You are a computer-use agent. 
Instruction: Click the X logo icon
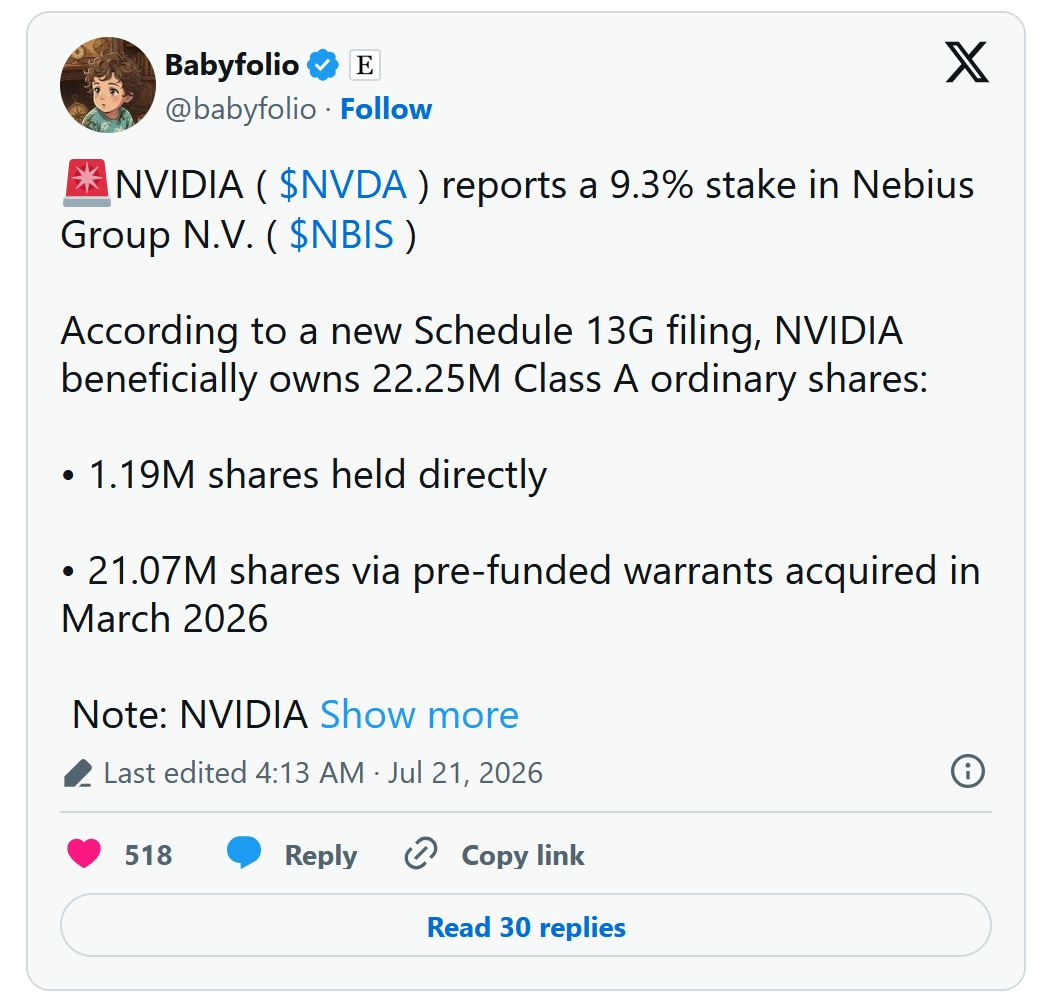click(x=967, y=62)
